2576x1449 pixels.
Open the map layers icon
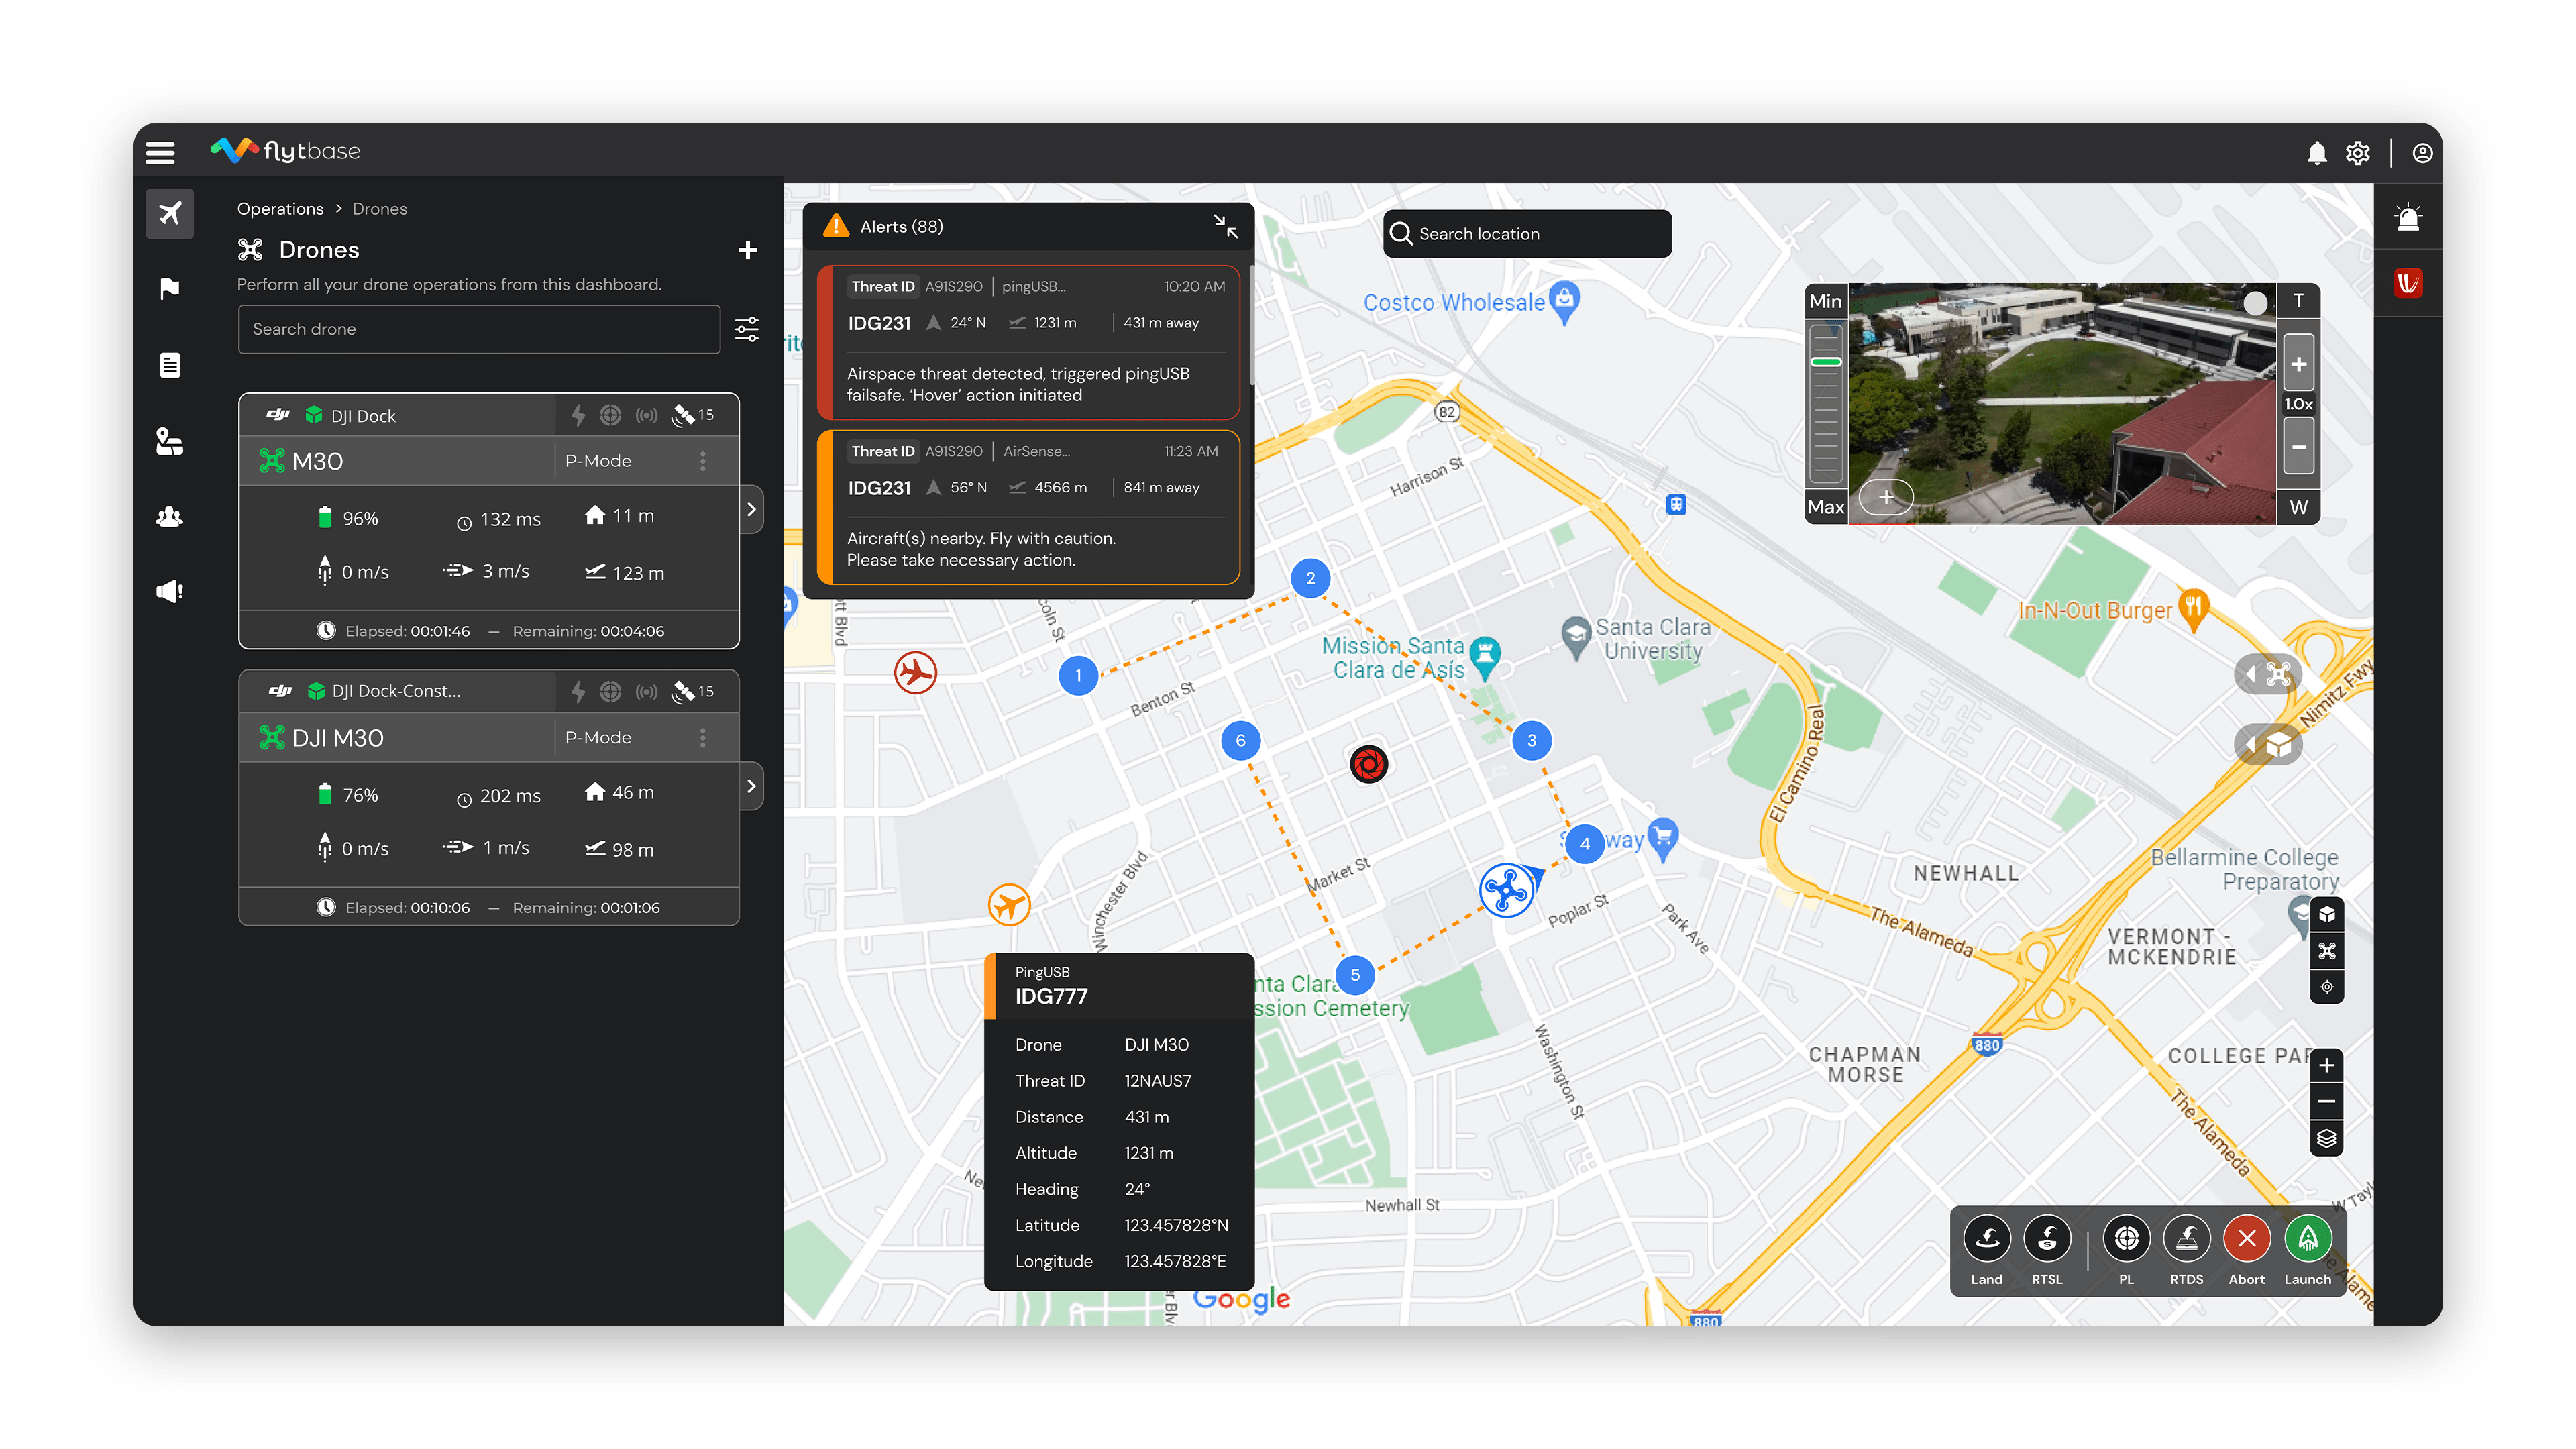pos(2326,1138)
